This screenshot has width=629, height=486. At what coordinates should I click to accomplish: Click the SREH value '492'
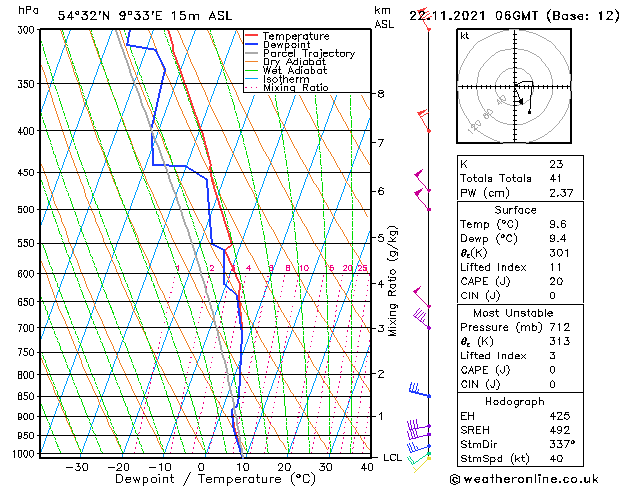click(x=560, y=430)
